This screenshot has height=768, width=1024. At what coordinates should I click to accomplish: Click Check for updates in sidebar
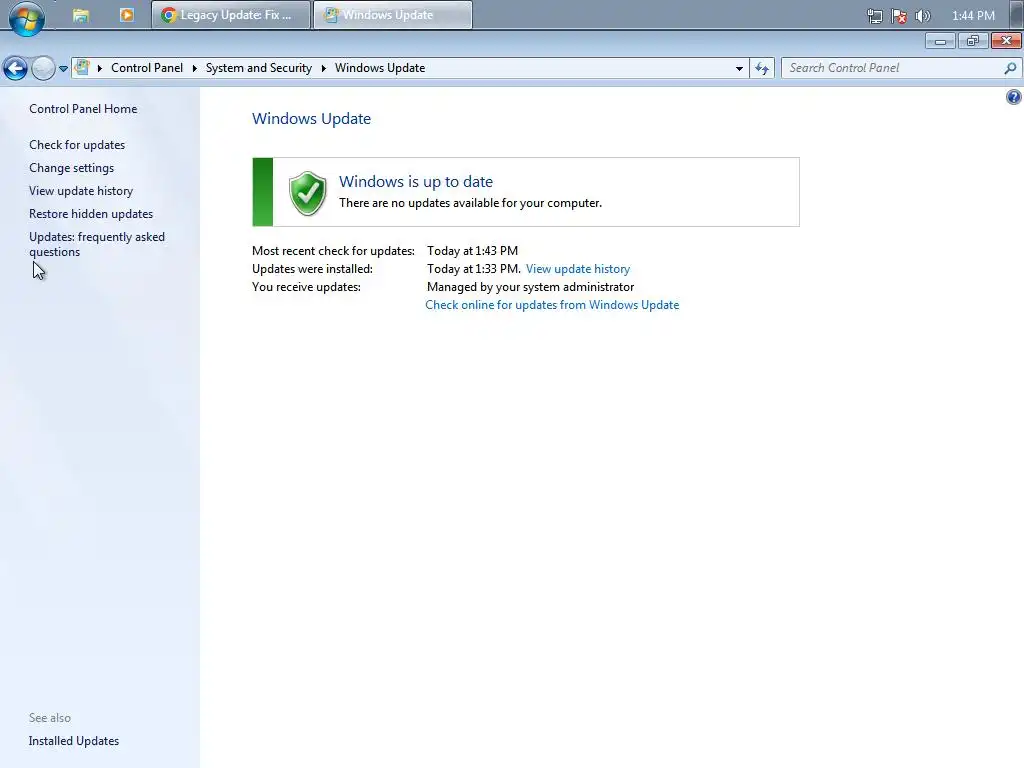(x=77, y=145)
